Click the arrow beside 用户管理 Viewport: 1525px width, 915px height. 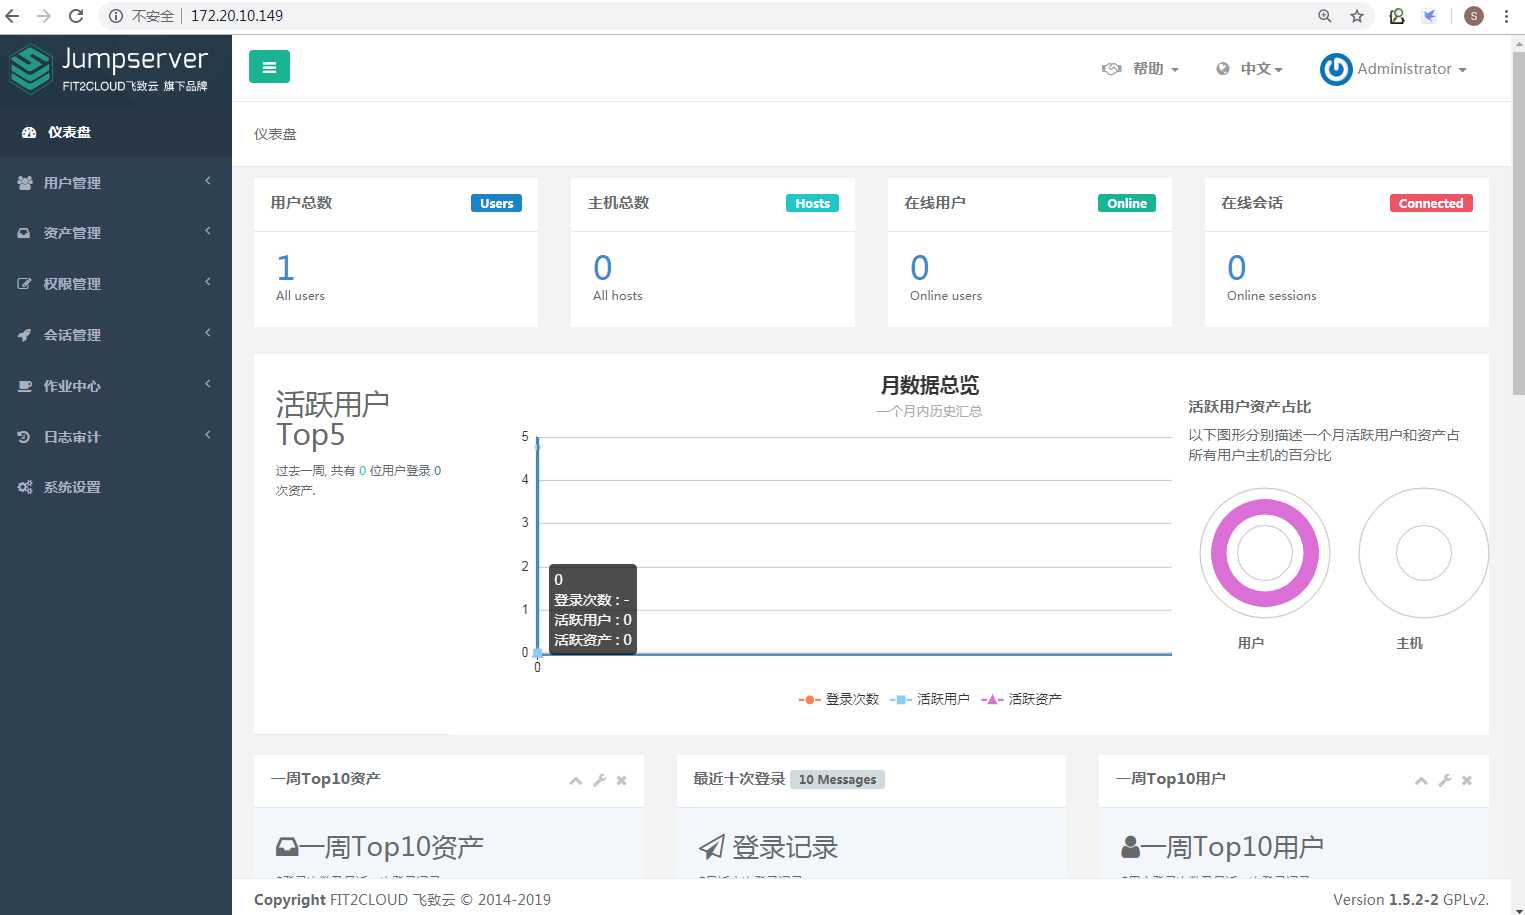pyautogui.click(x=208, y=181)
